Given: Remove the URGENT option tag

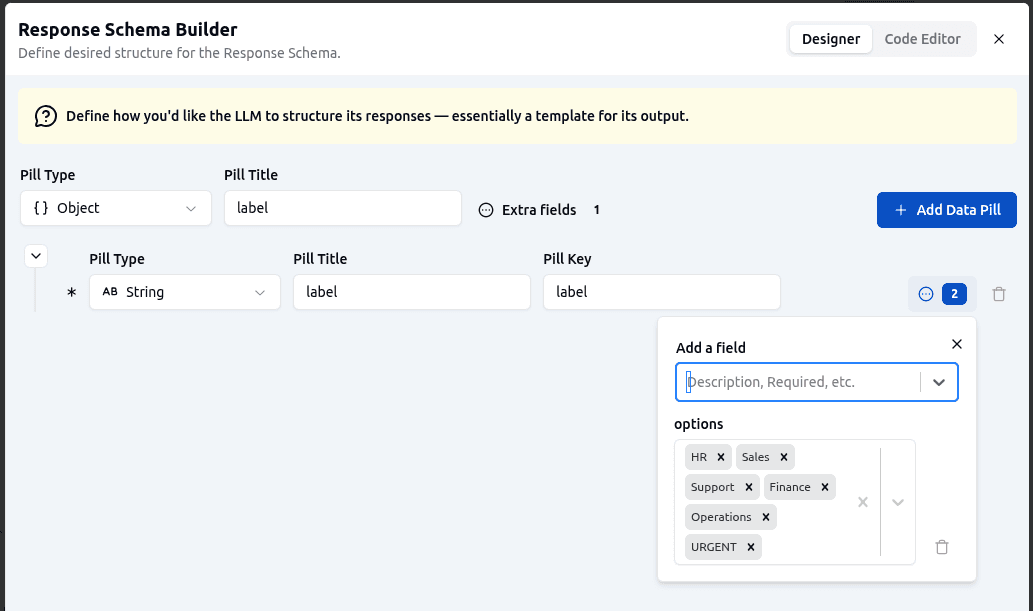Looking at the screenshot, I should coord(749,547).
